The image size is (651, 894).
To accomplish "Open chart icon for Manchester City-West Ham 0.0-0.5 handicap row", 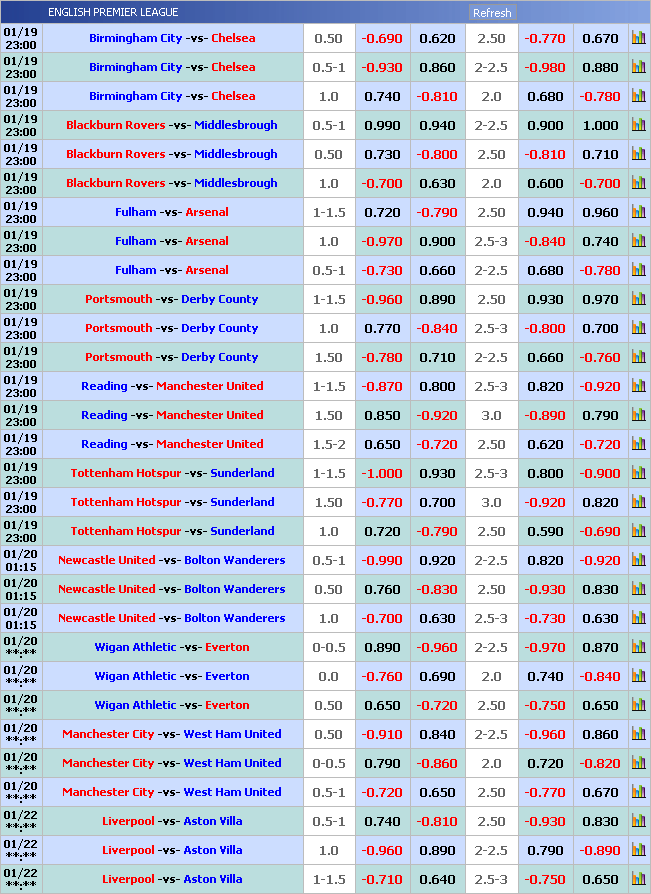I will point(638,764).
